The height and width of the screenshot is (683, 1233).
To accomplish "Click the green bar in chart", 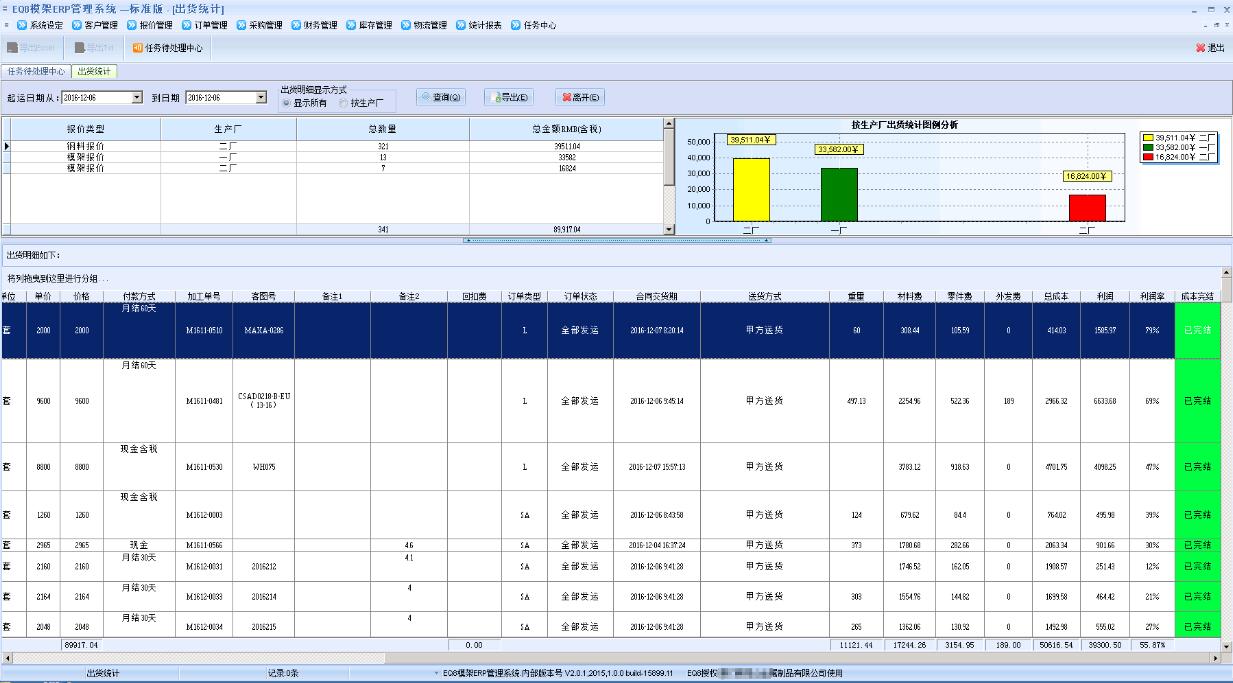I will 839,194.
